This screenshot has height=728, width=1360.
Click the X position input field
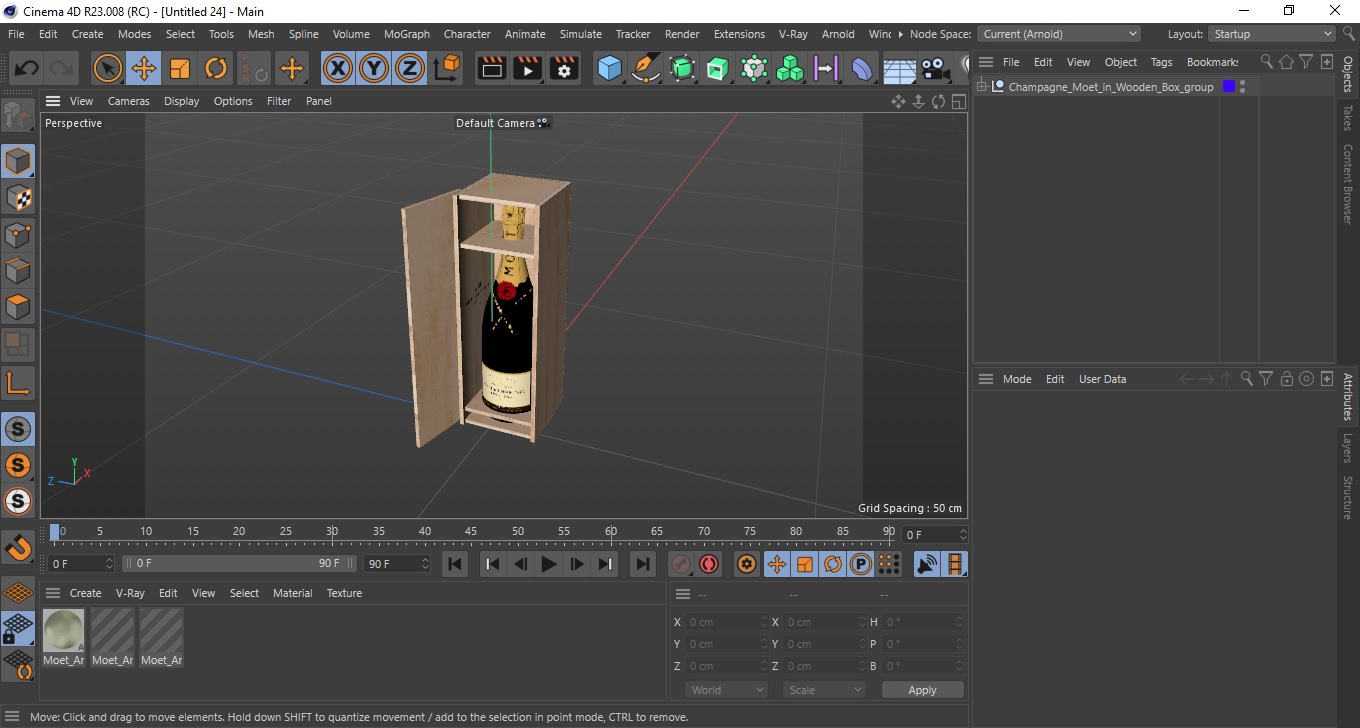pos(726,622)
